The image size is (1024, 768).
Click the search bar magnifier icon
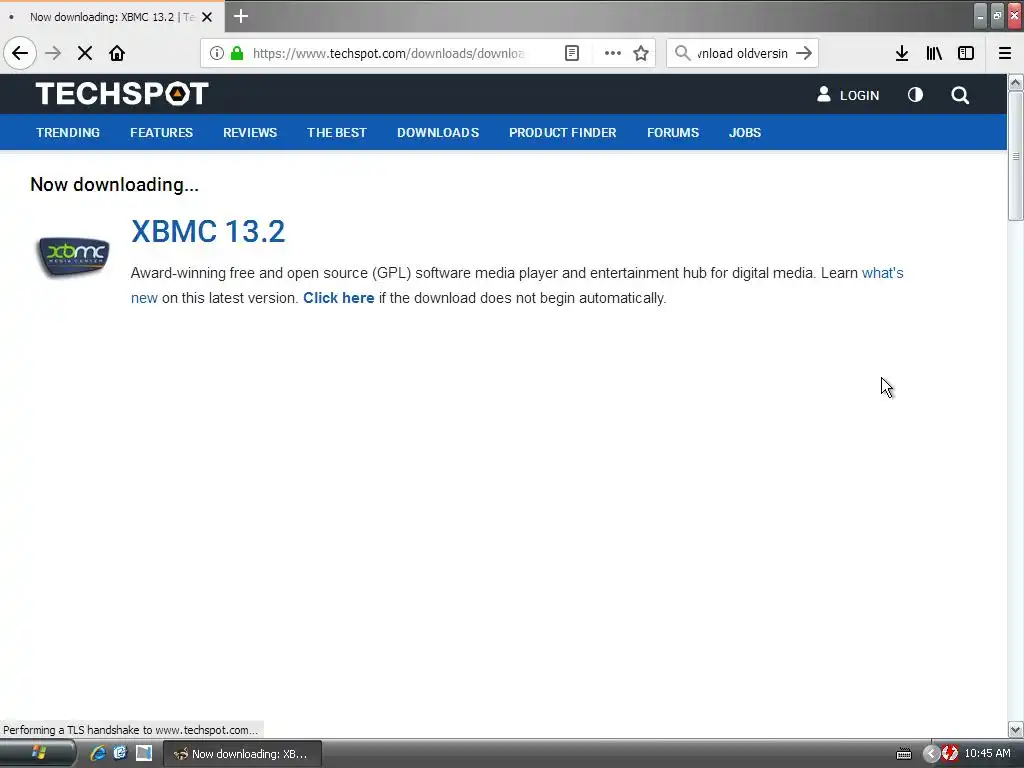(x=682, y=53)
